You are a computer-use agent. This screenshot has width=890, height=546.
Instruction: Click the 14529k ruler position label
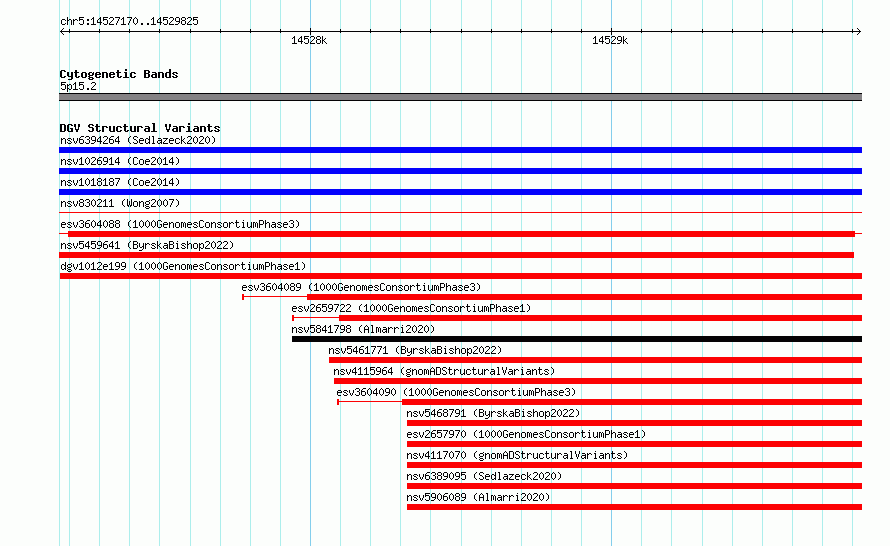[610, 40]
